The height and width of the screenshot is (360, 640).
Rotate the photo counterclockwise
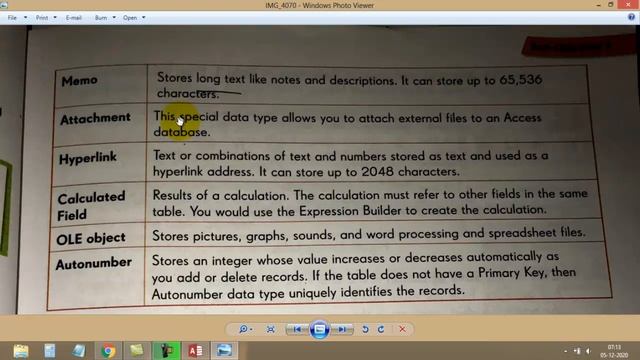365,329
